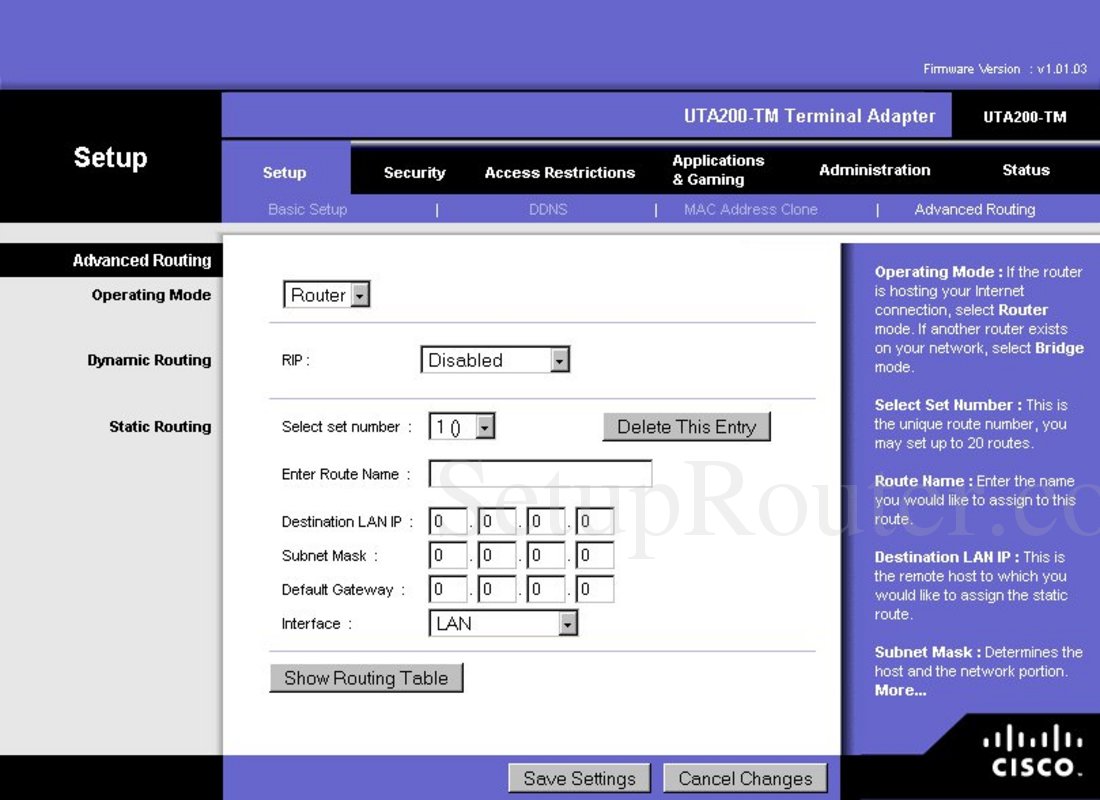1100x800 pixels.
Task: Click the Static Routing sidebar label
Action: [x=160, y=427]
